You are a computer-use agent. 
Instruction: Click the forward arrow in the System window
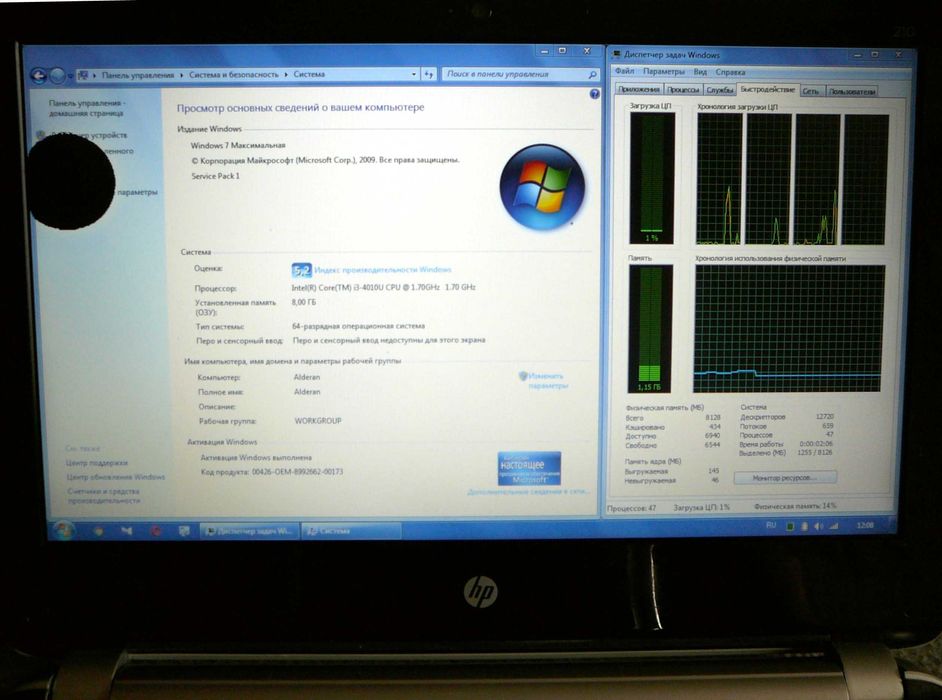[x=58, y=76]
